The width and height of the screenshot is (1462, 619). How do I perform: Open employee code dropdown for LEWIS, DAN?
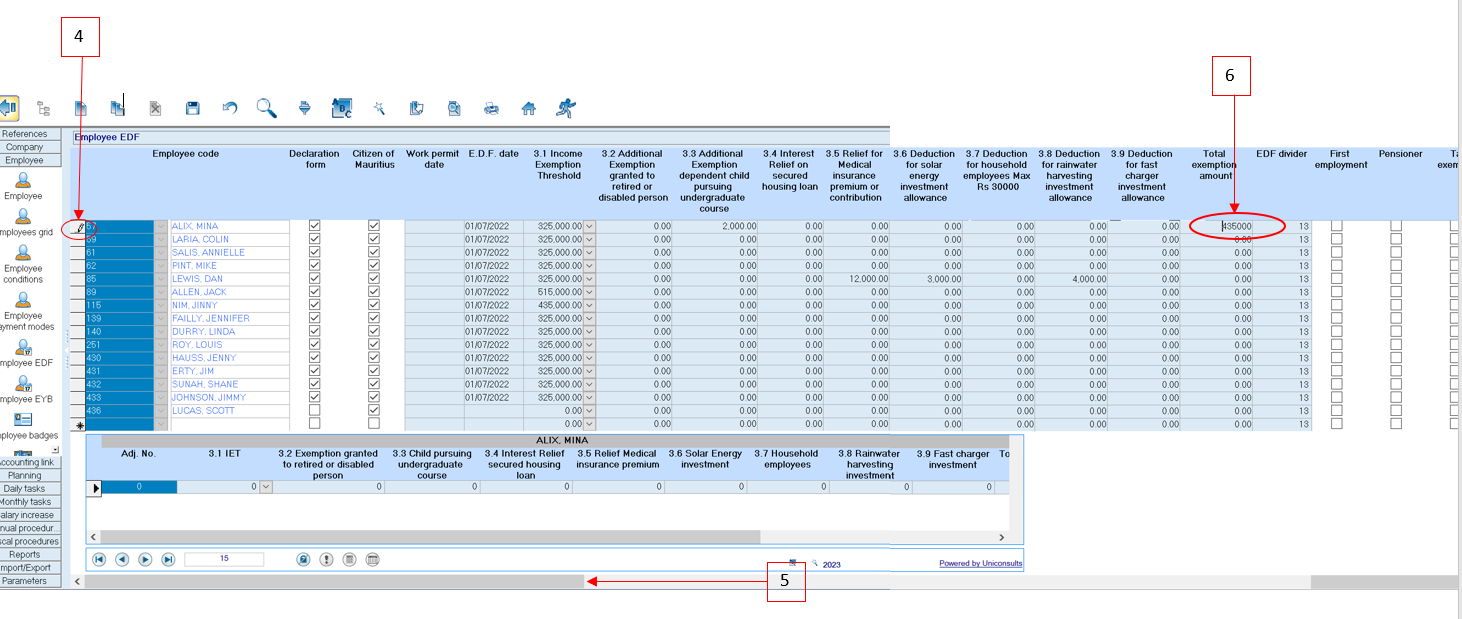[x=161, y=279]
